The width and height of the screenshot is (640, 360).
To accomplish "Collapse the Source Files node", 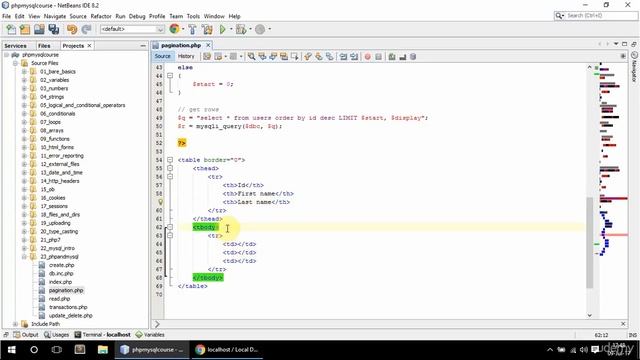I will (x=15, y=63).
